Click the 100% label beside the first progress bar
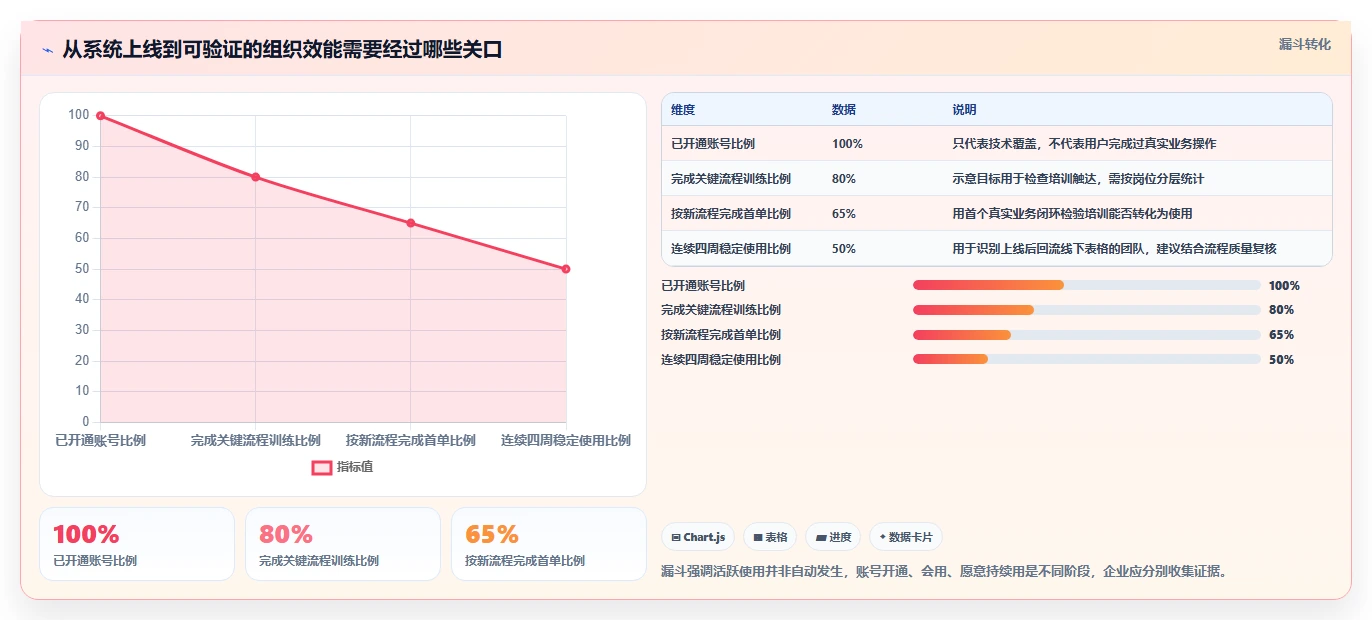Image resolution: width=1372 pixels, height=620 pixels. (1284, 285)
